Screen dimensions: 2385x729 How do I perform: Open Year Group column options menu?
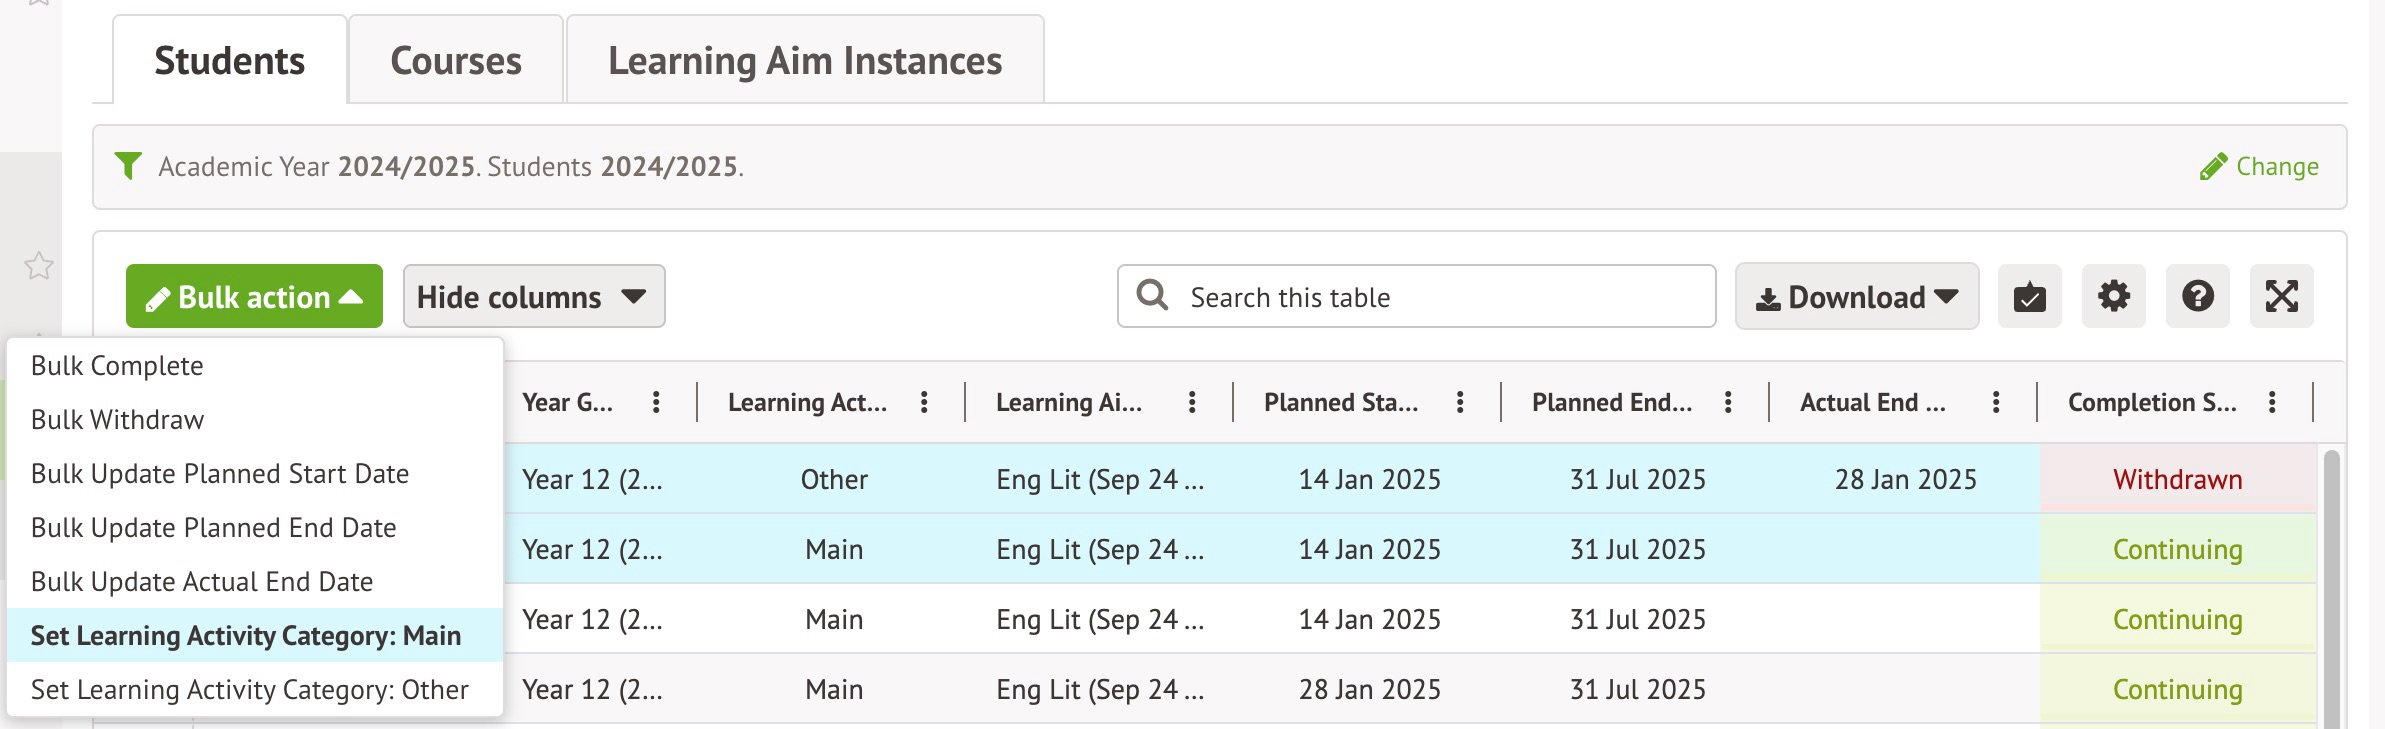[x=656, y=402]
